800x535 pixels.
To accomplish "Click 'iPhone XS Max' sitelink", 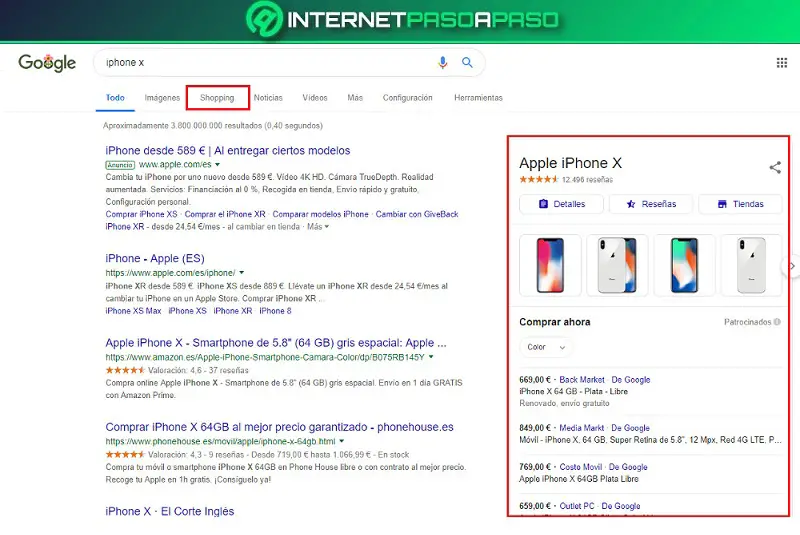I will (133, 311).
